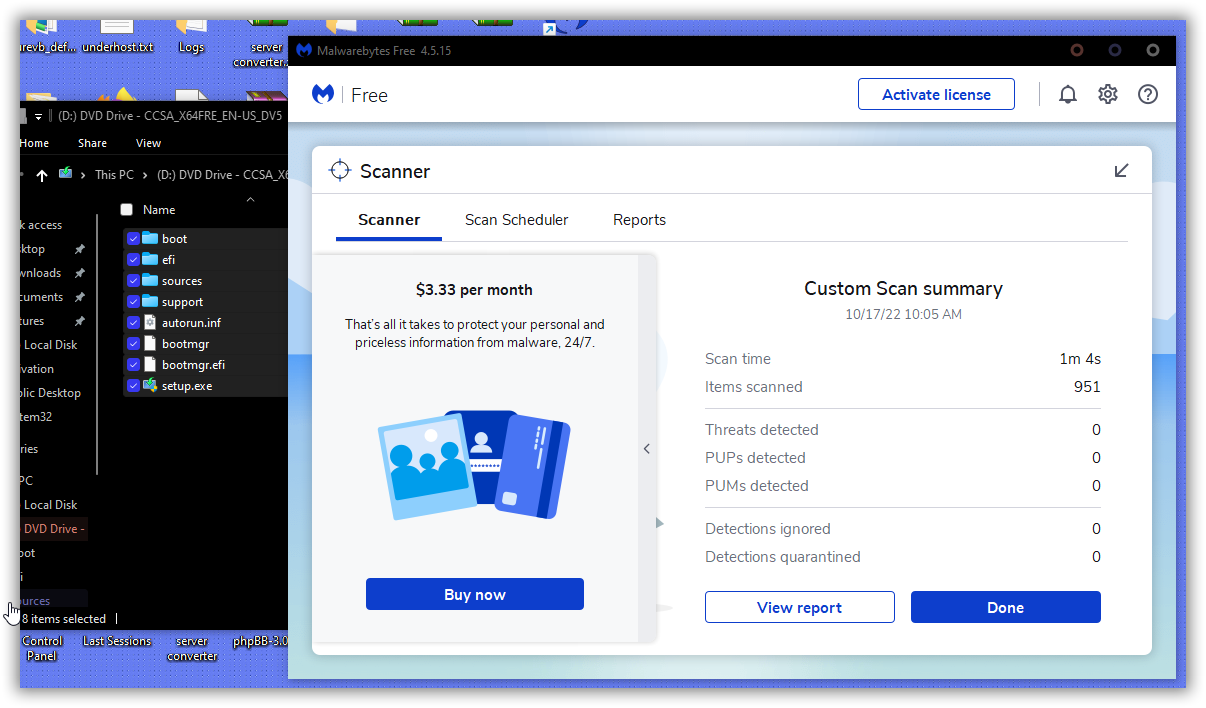The width and height of the screenshot is (1206, 708).
Task: Uncheck the efi folder checkbox
Action: pyautogui.click(x=133, y=260)
